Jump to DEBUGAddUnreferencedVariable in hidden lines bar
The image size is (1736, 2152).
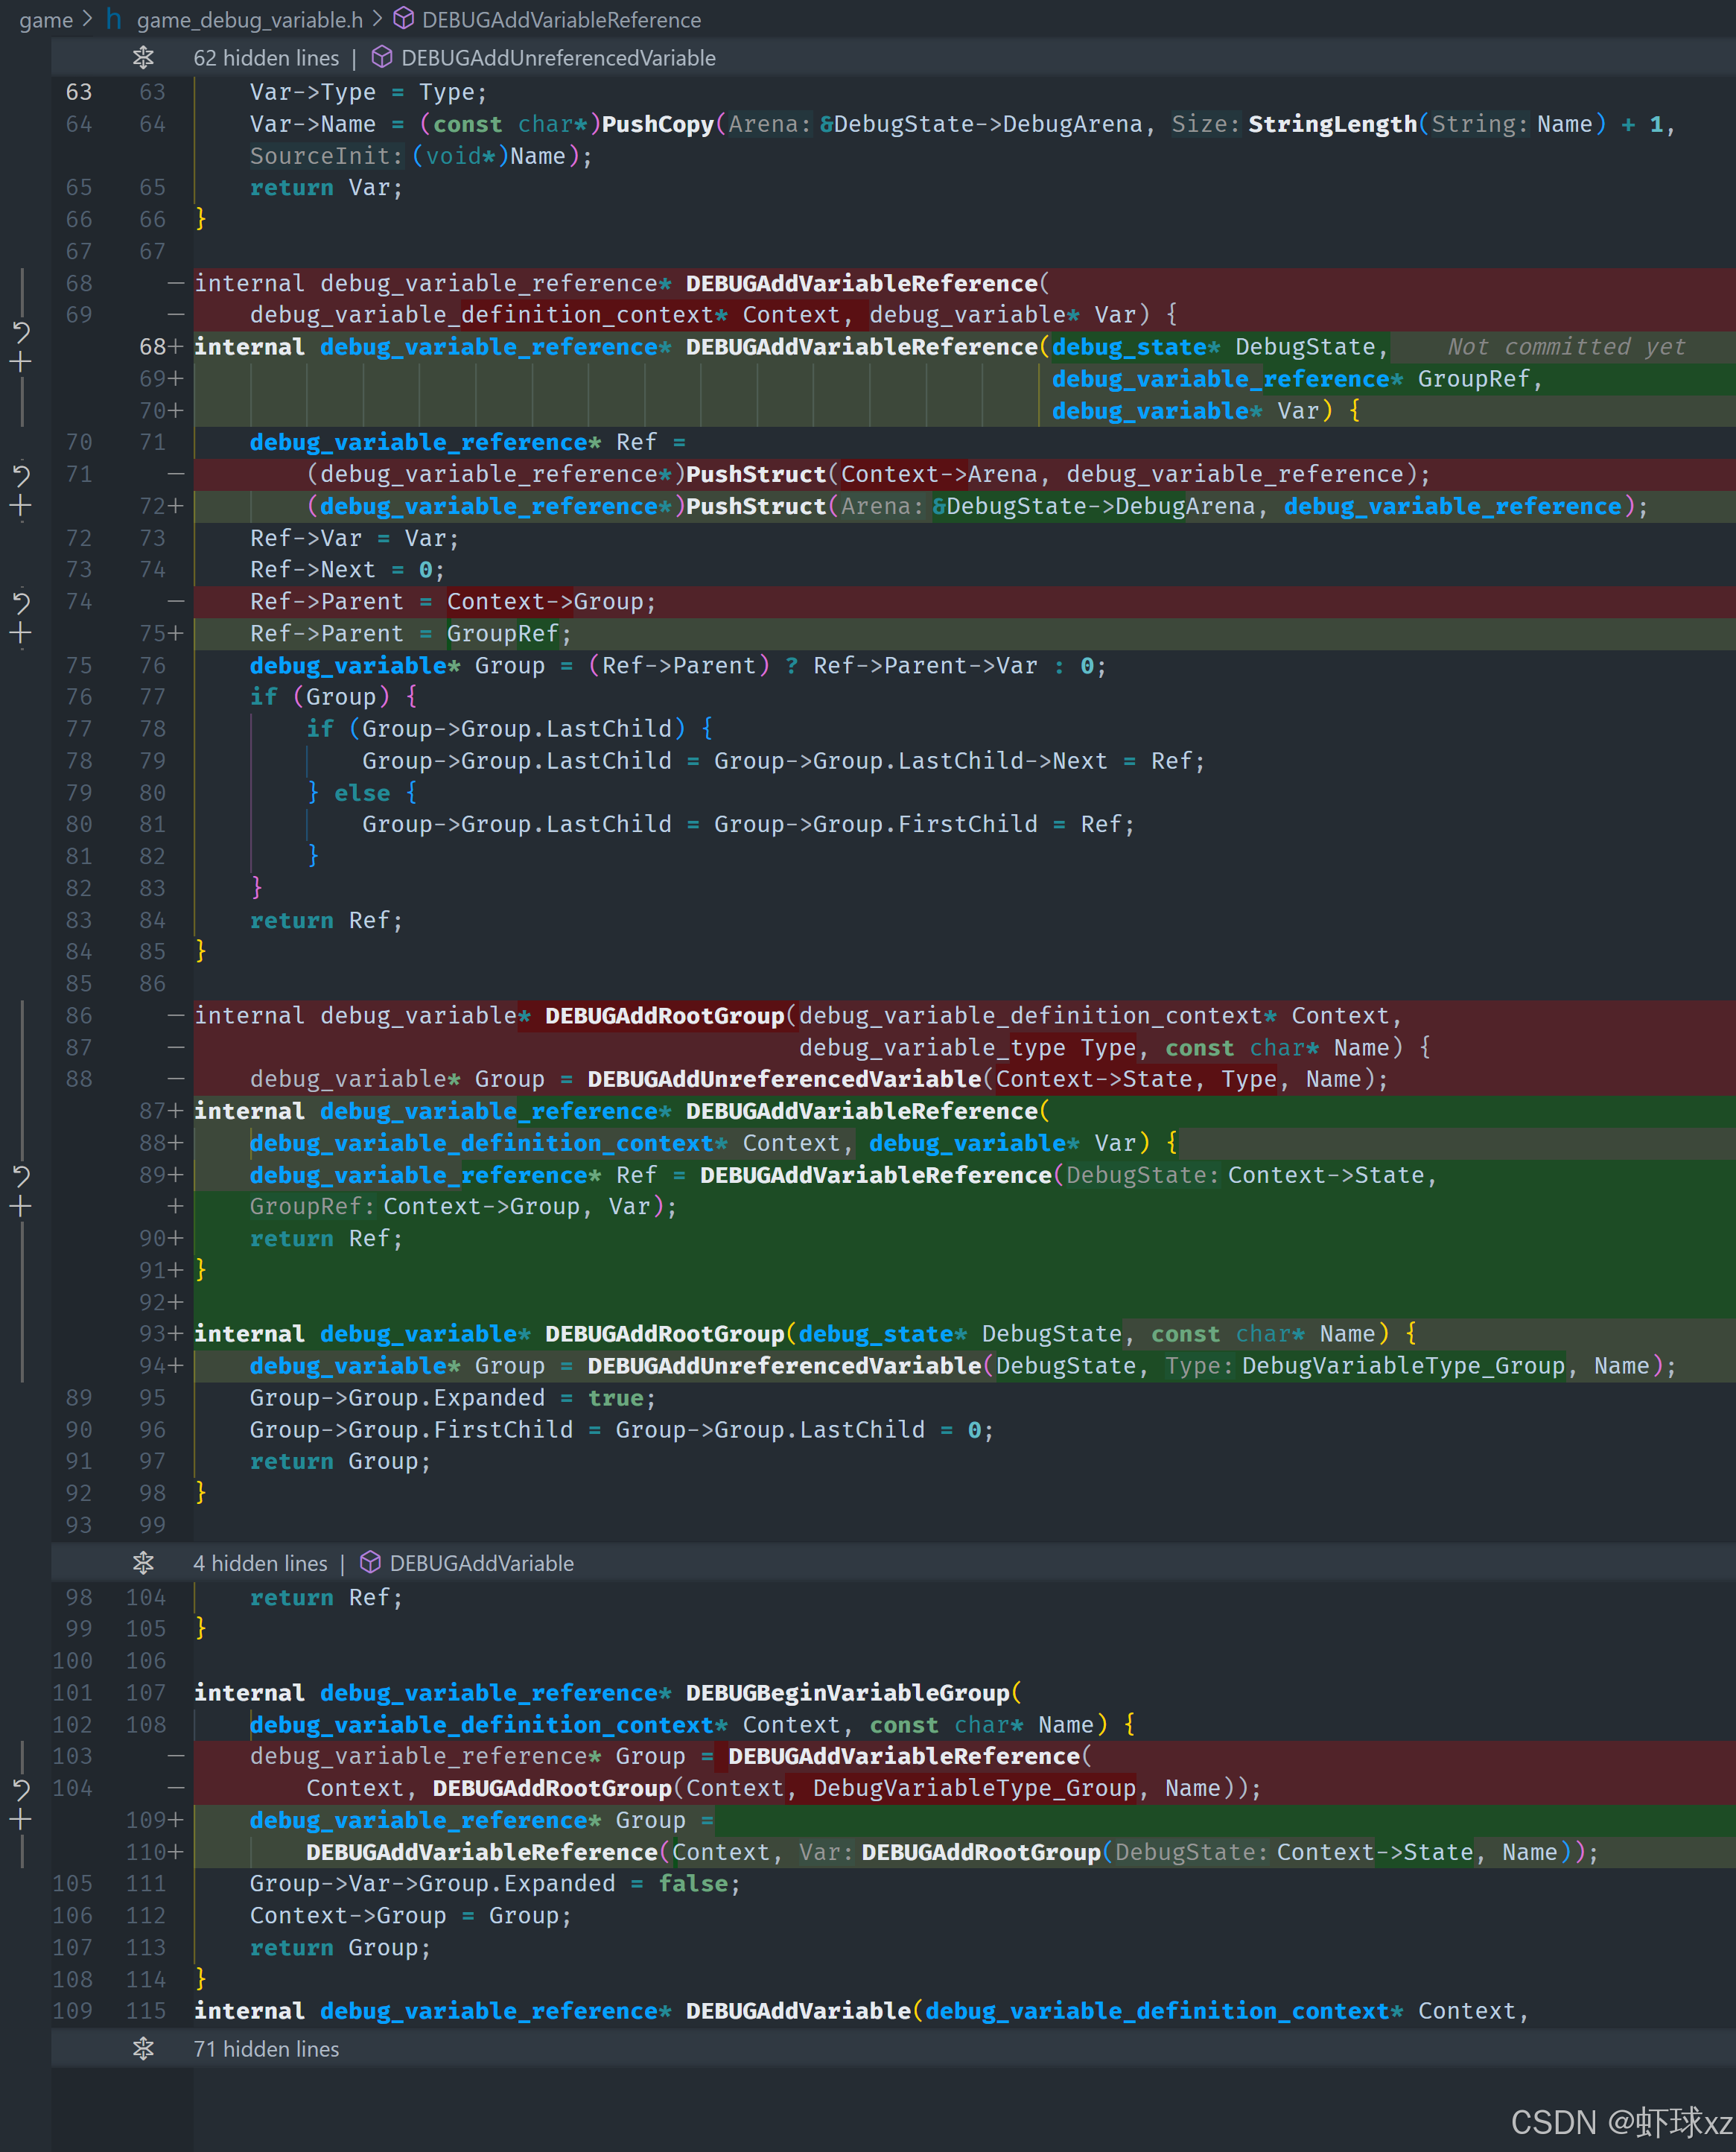pos(557,58)
